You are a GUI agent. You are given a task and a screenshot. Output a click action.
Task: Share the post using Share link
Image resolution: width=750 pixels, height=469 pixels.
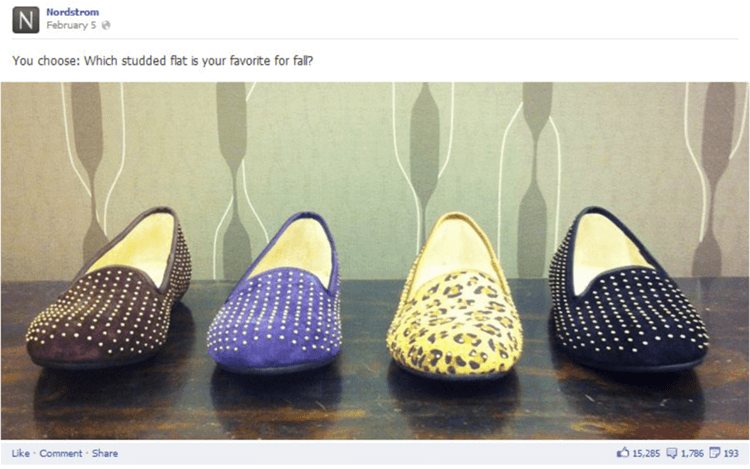pyautogui.click(x=105, y=453)
